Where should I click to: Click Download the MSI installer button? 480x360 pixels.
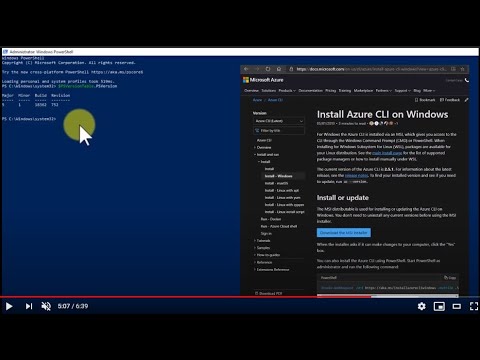click(344, 233)
